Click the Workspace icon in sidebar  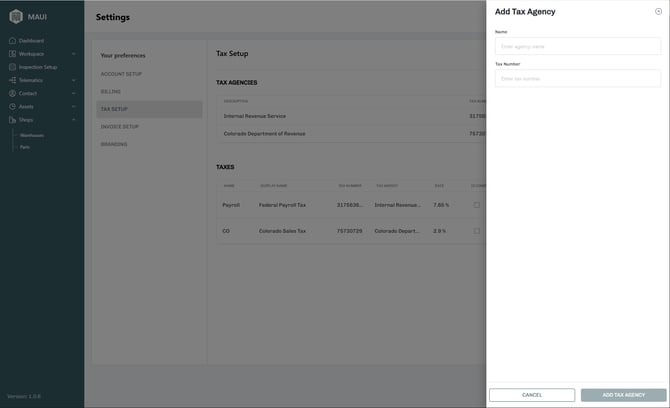click(12, 54)
